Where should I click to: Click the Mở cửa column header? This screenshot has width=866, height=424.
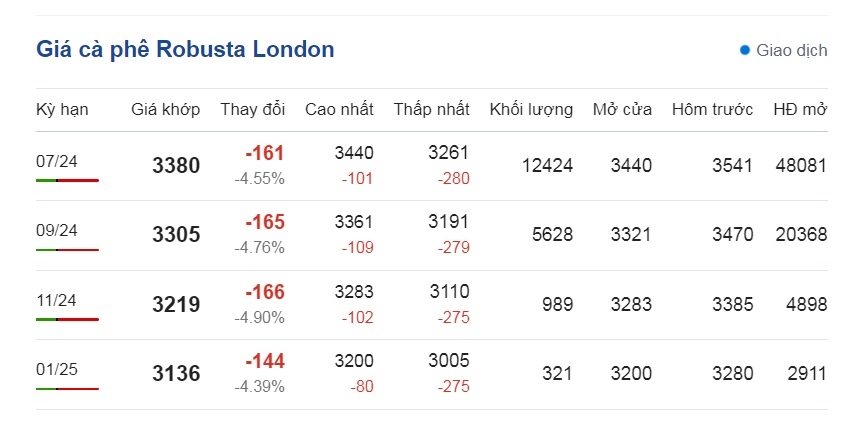click(622, 109)
